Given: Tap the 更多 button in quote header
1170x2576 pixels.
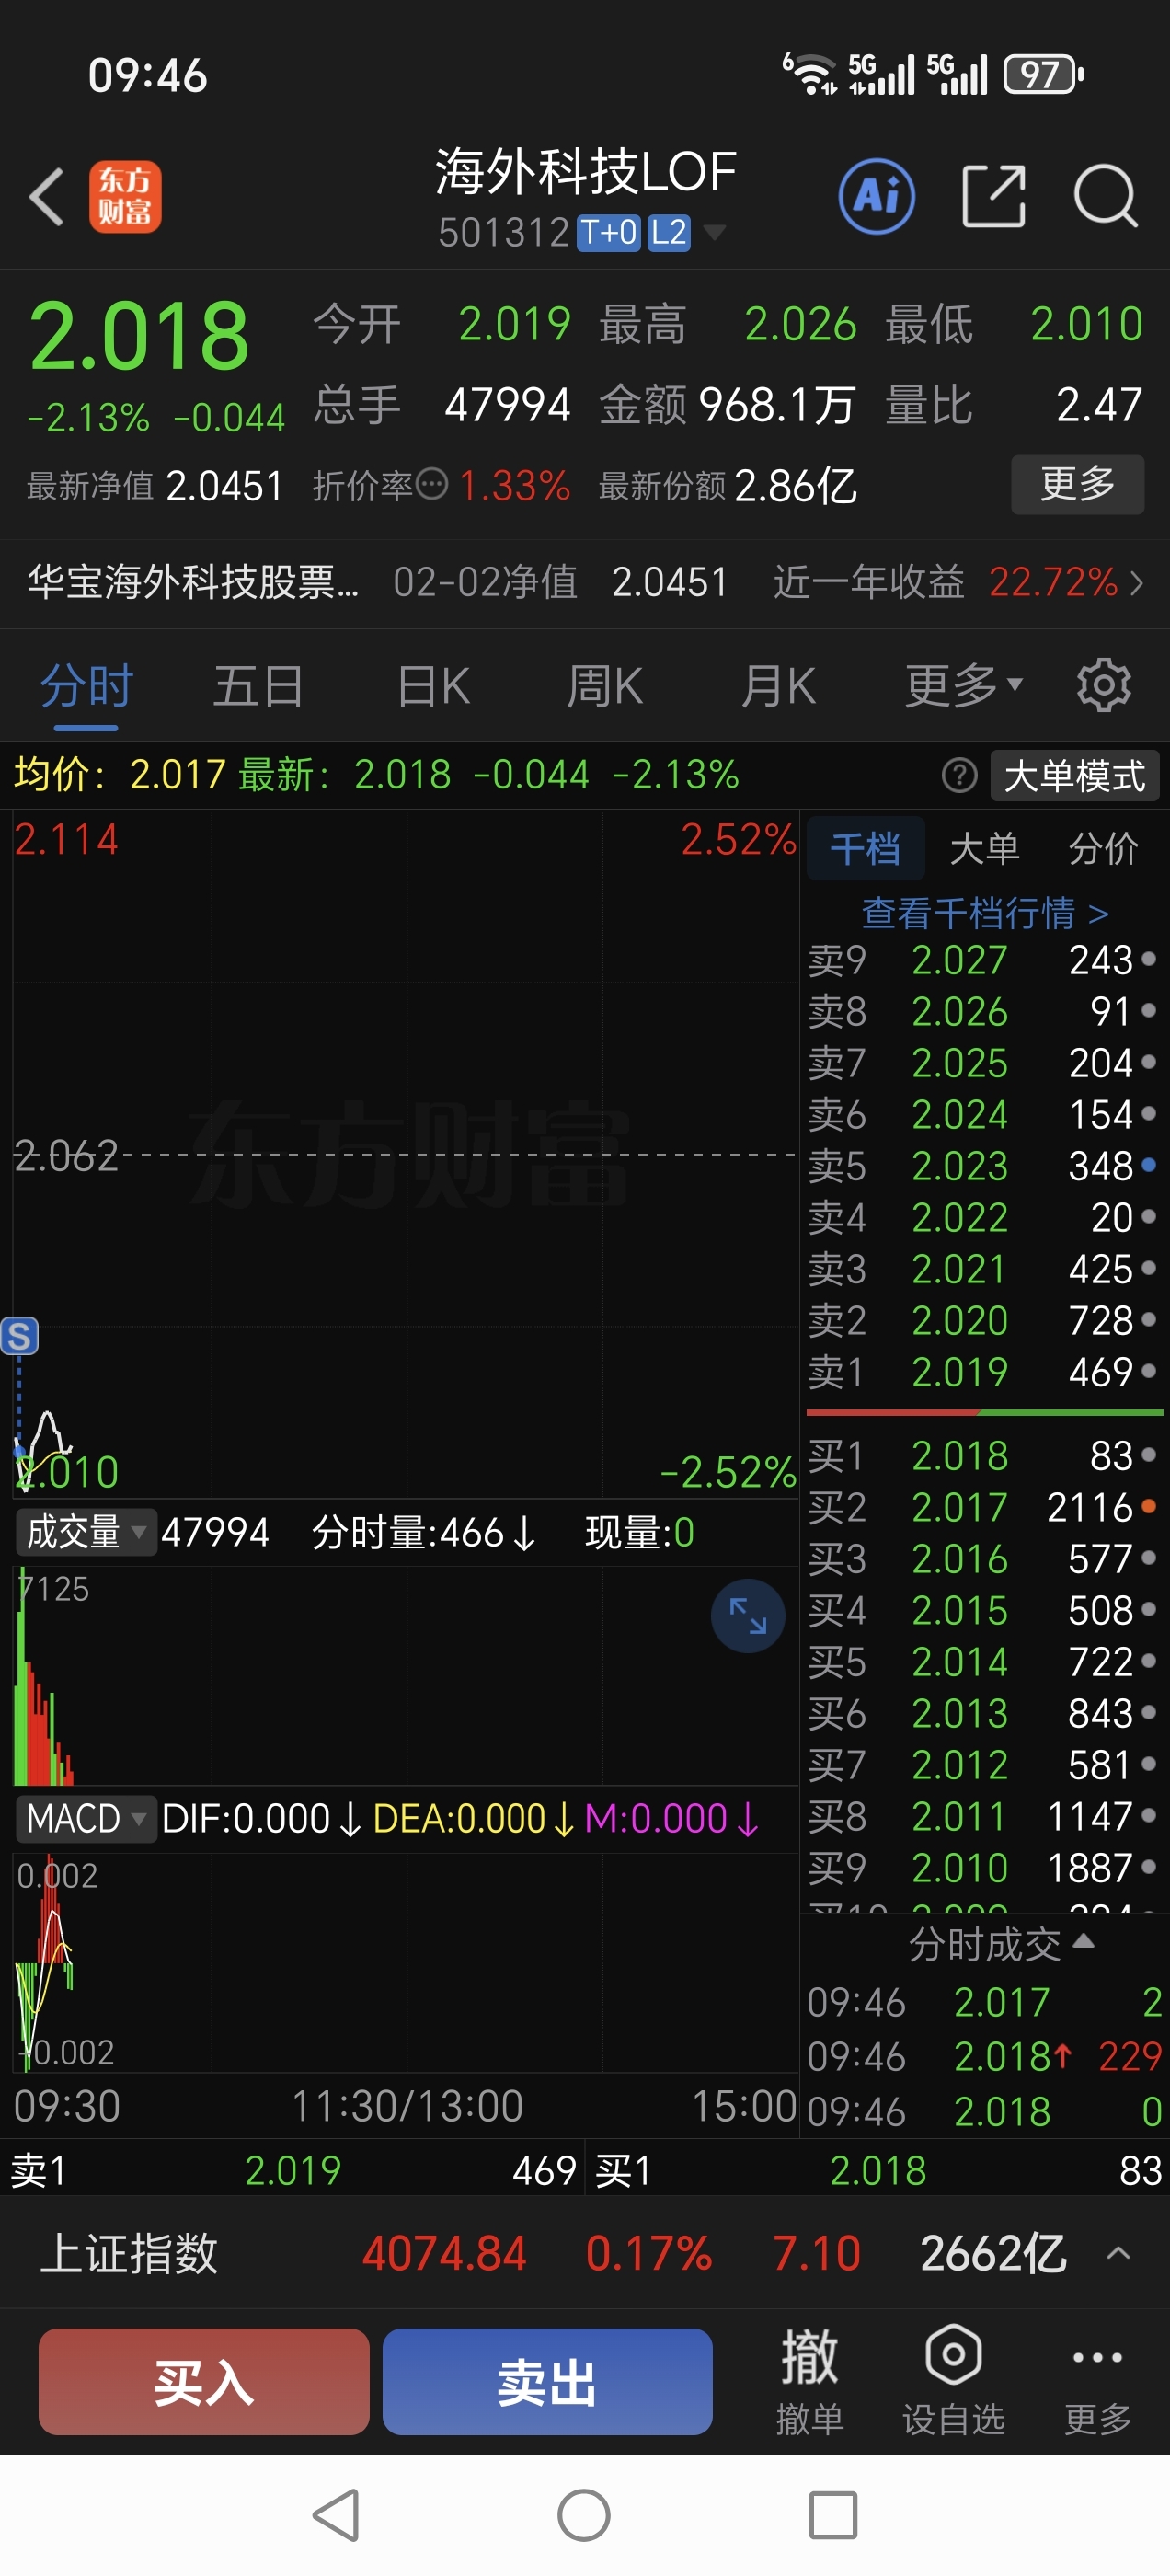Looking at the screenshot, I should point(1077,484).
